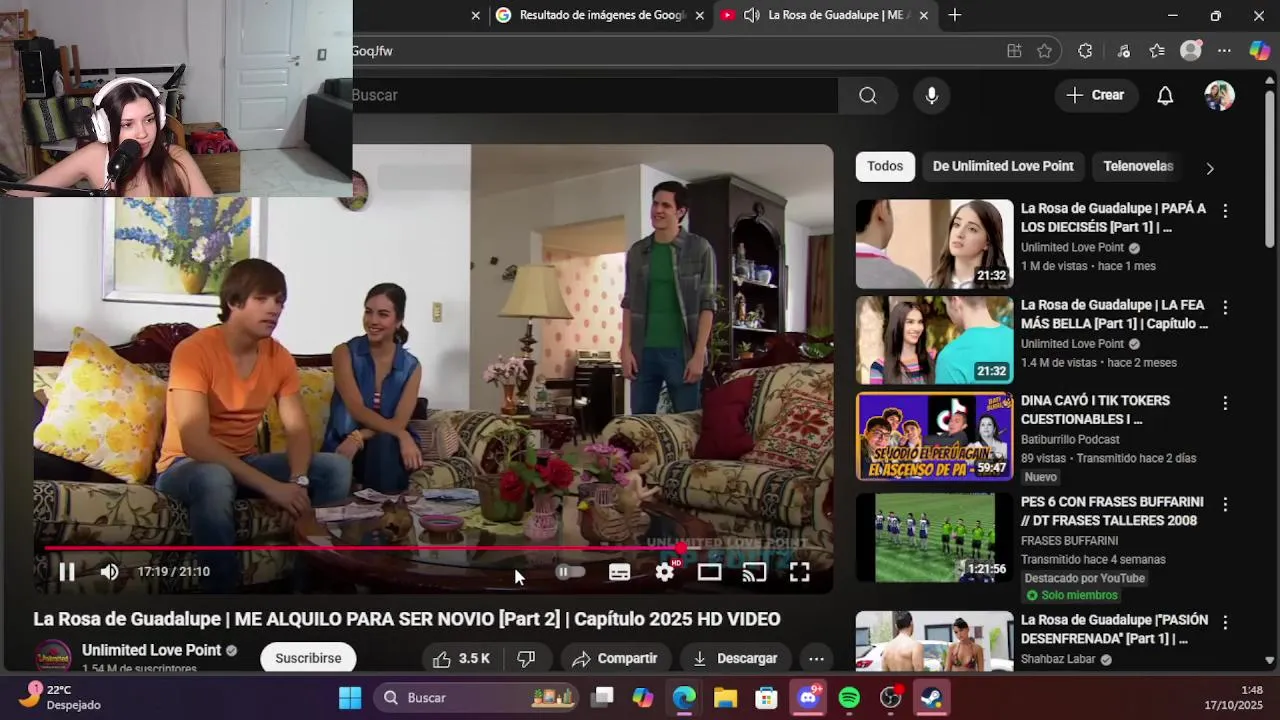Open the 22°C Despejado weather widget

click(x=62, y=697)
